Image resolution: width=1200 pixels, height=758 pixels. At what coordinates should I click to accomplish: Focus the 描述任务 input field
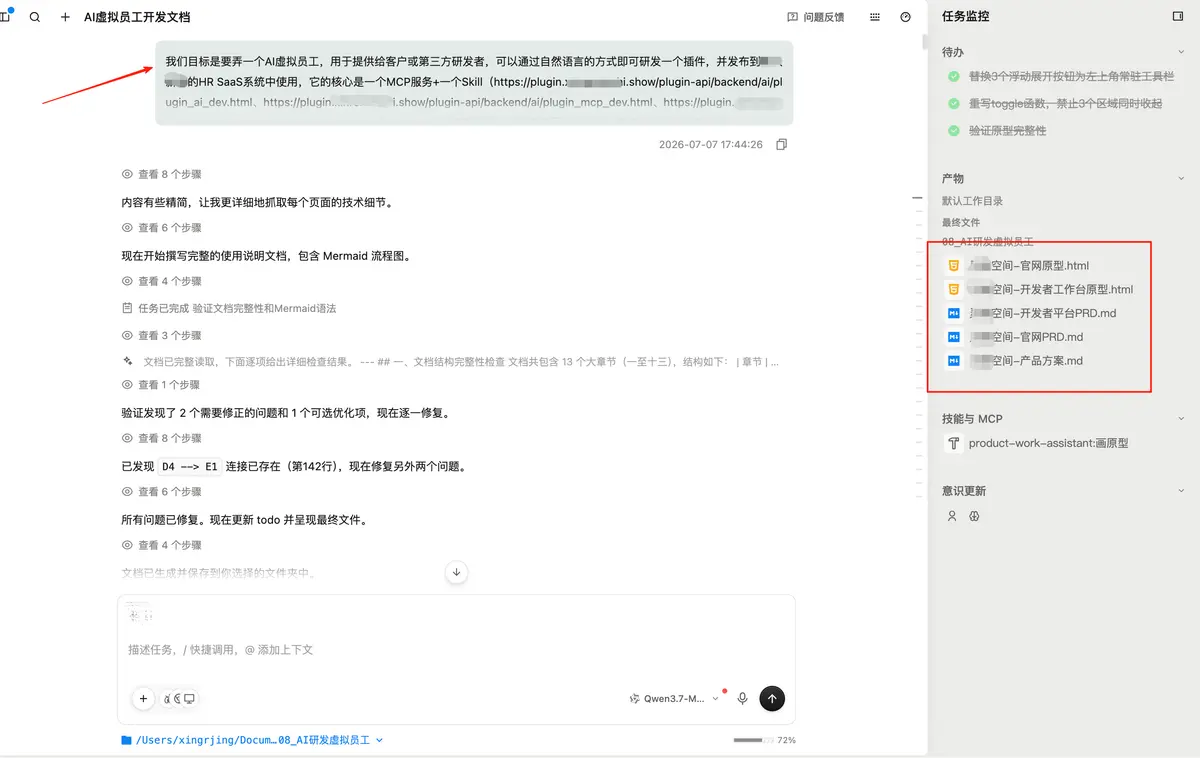(x=456, y=649)
